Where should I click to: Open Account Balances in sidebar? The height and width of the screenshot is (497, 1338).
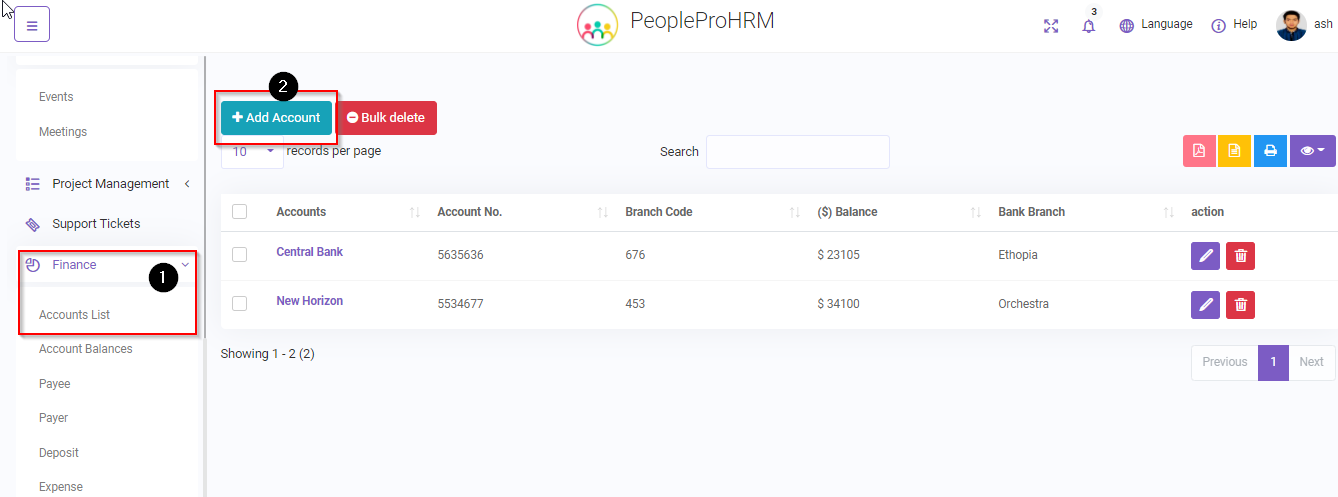click(x=85, y=349)
